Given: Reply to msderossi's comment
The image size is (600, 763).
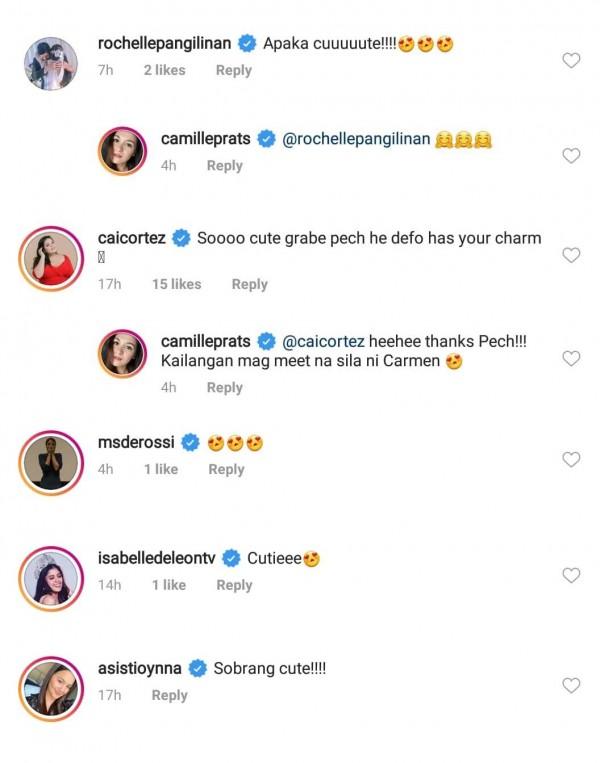Looking at the screenshot, I should 226,469.
